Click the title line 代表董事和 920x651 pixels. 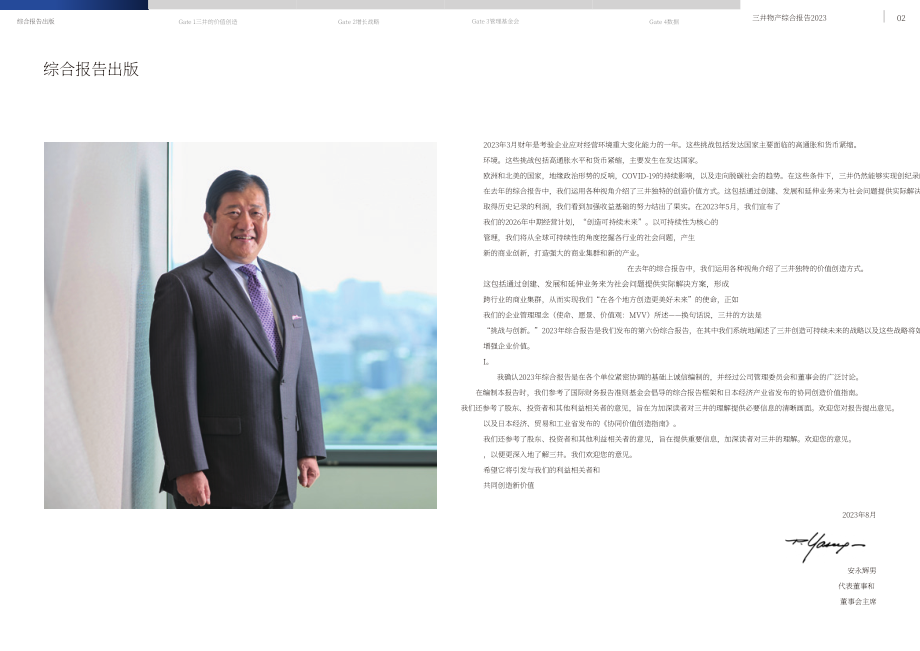[x=857, y=586]
